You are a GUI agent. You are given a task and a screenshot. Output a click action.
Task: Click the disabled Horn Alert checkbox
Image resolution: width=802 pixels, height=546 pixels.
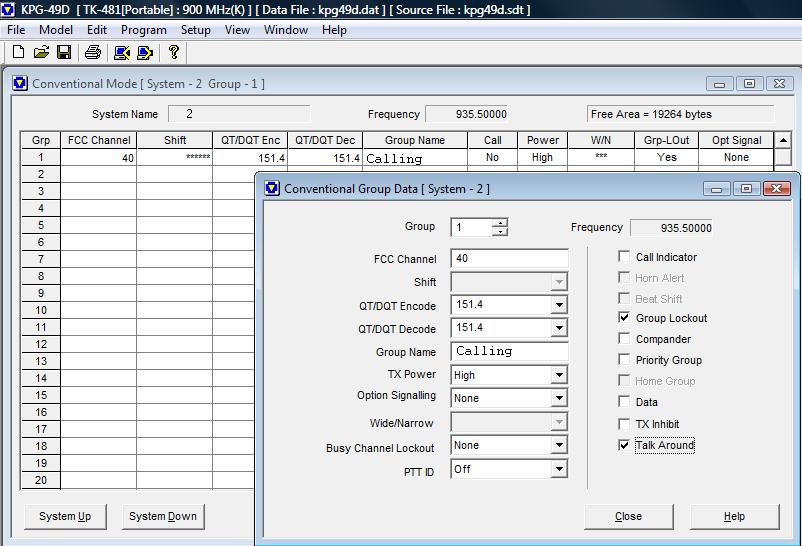624,277
